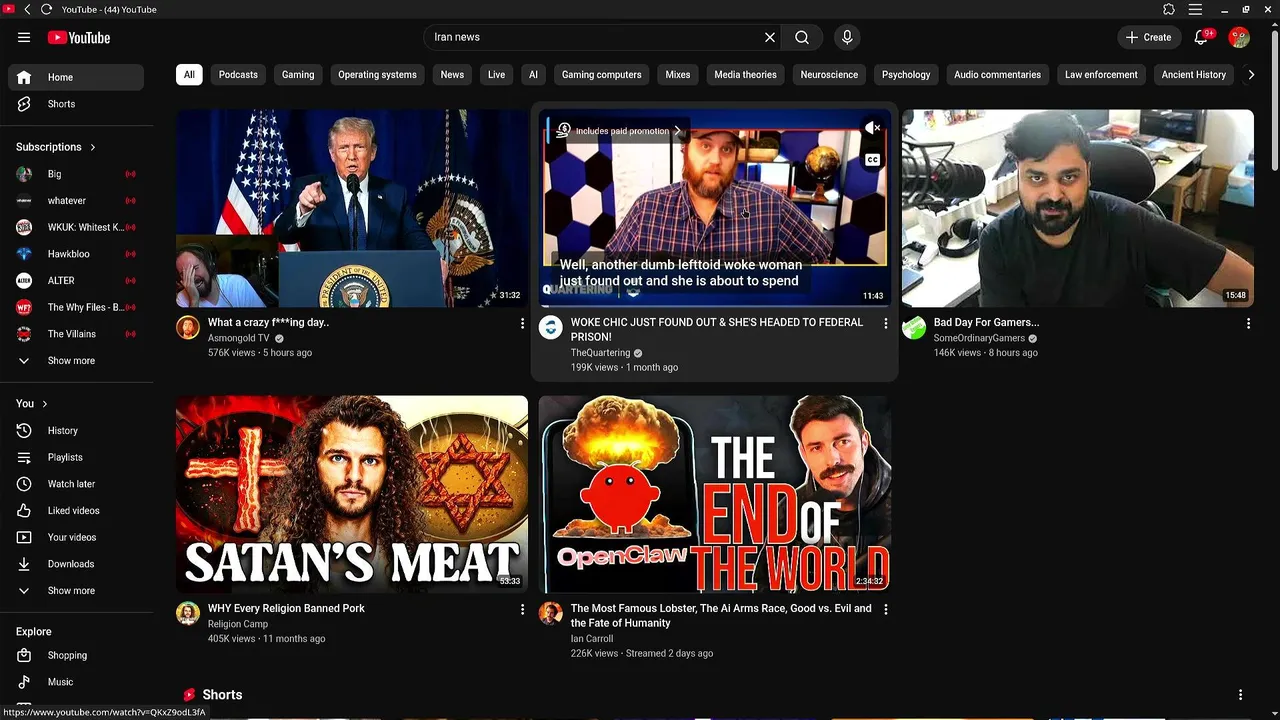The height and width of the screenshot is (720, 1280).
Task: Open Shopping under Explore
Action: (x=76, y=655)
